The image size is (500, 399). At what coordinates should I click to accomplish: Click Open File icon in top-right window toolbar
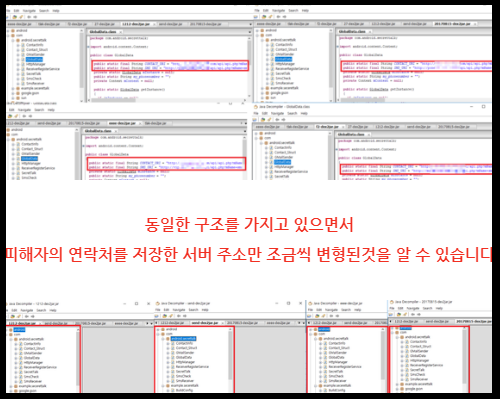click(x=257, y=17)
